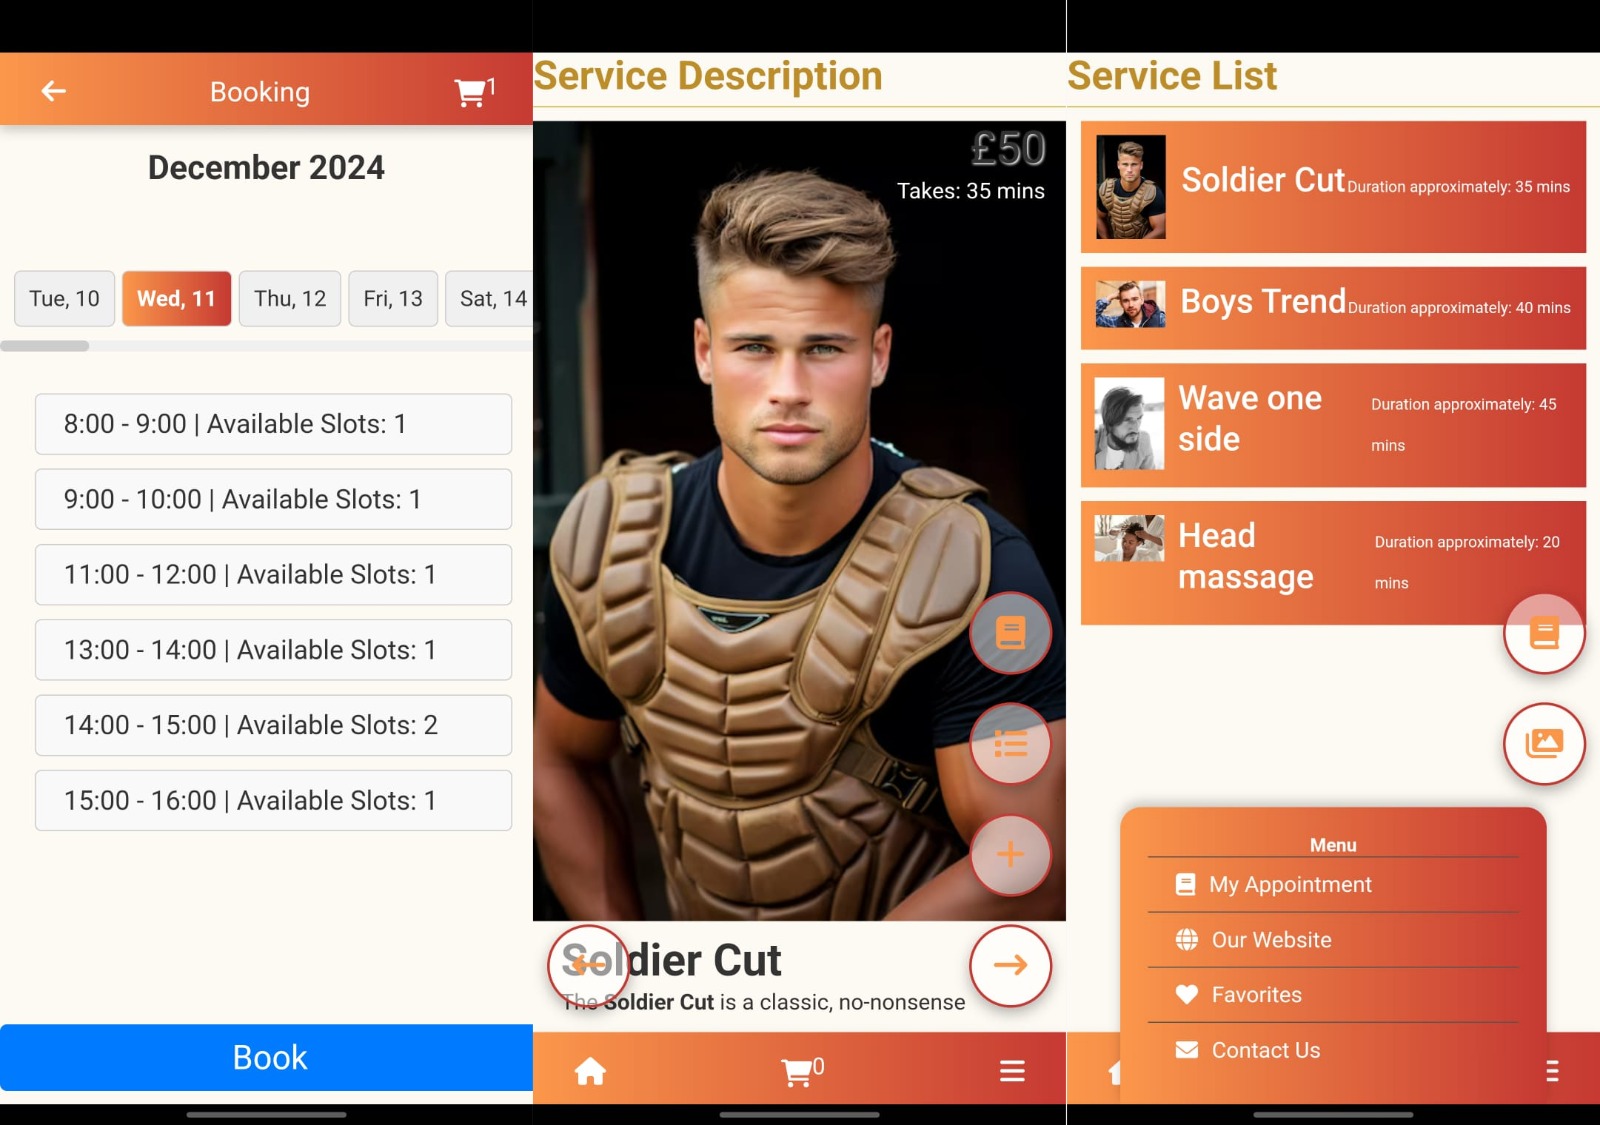The image size is (1600, 1125).
Task: Choose the 14:00 - 15:00 time slot
Action: click(273, 725)
